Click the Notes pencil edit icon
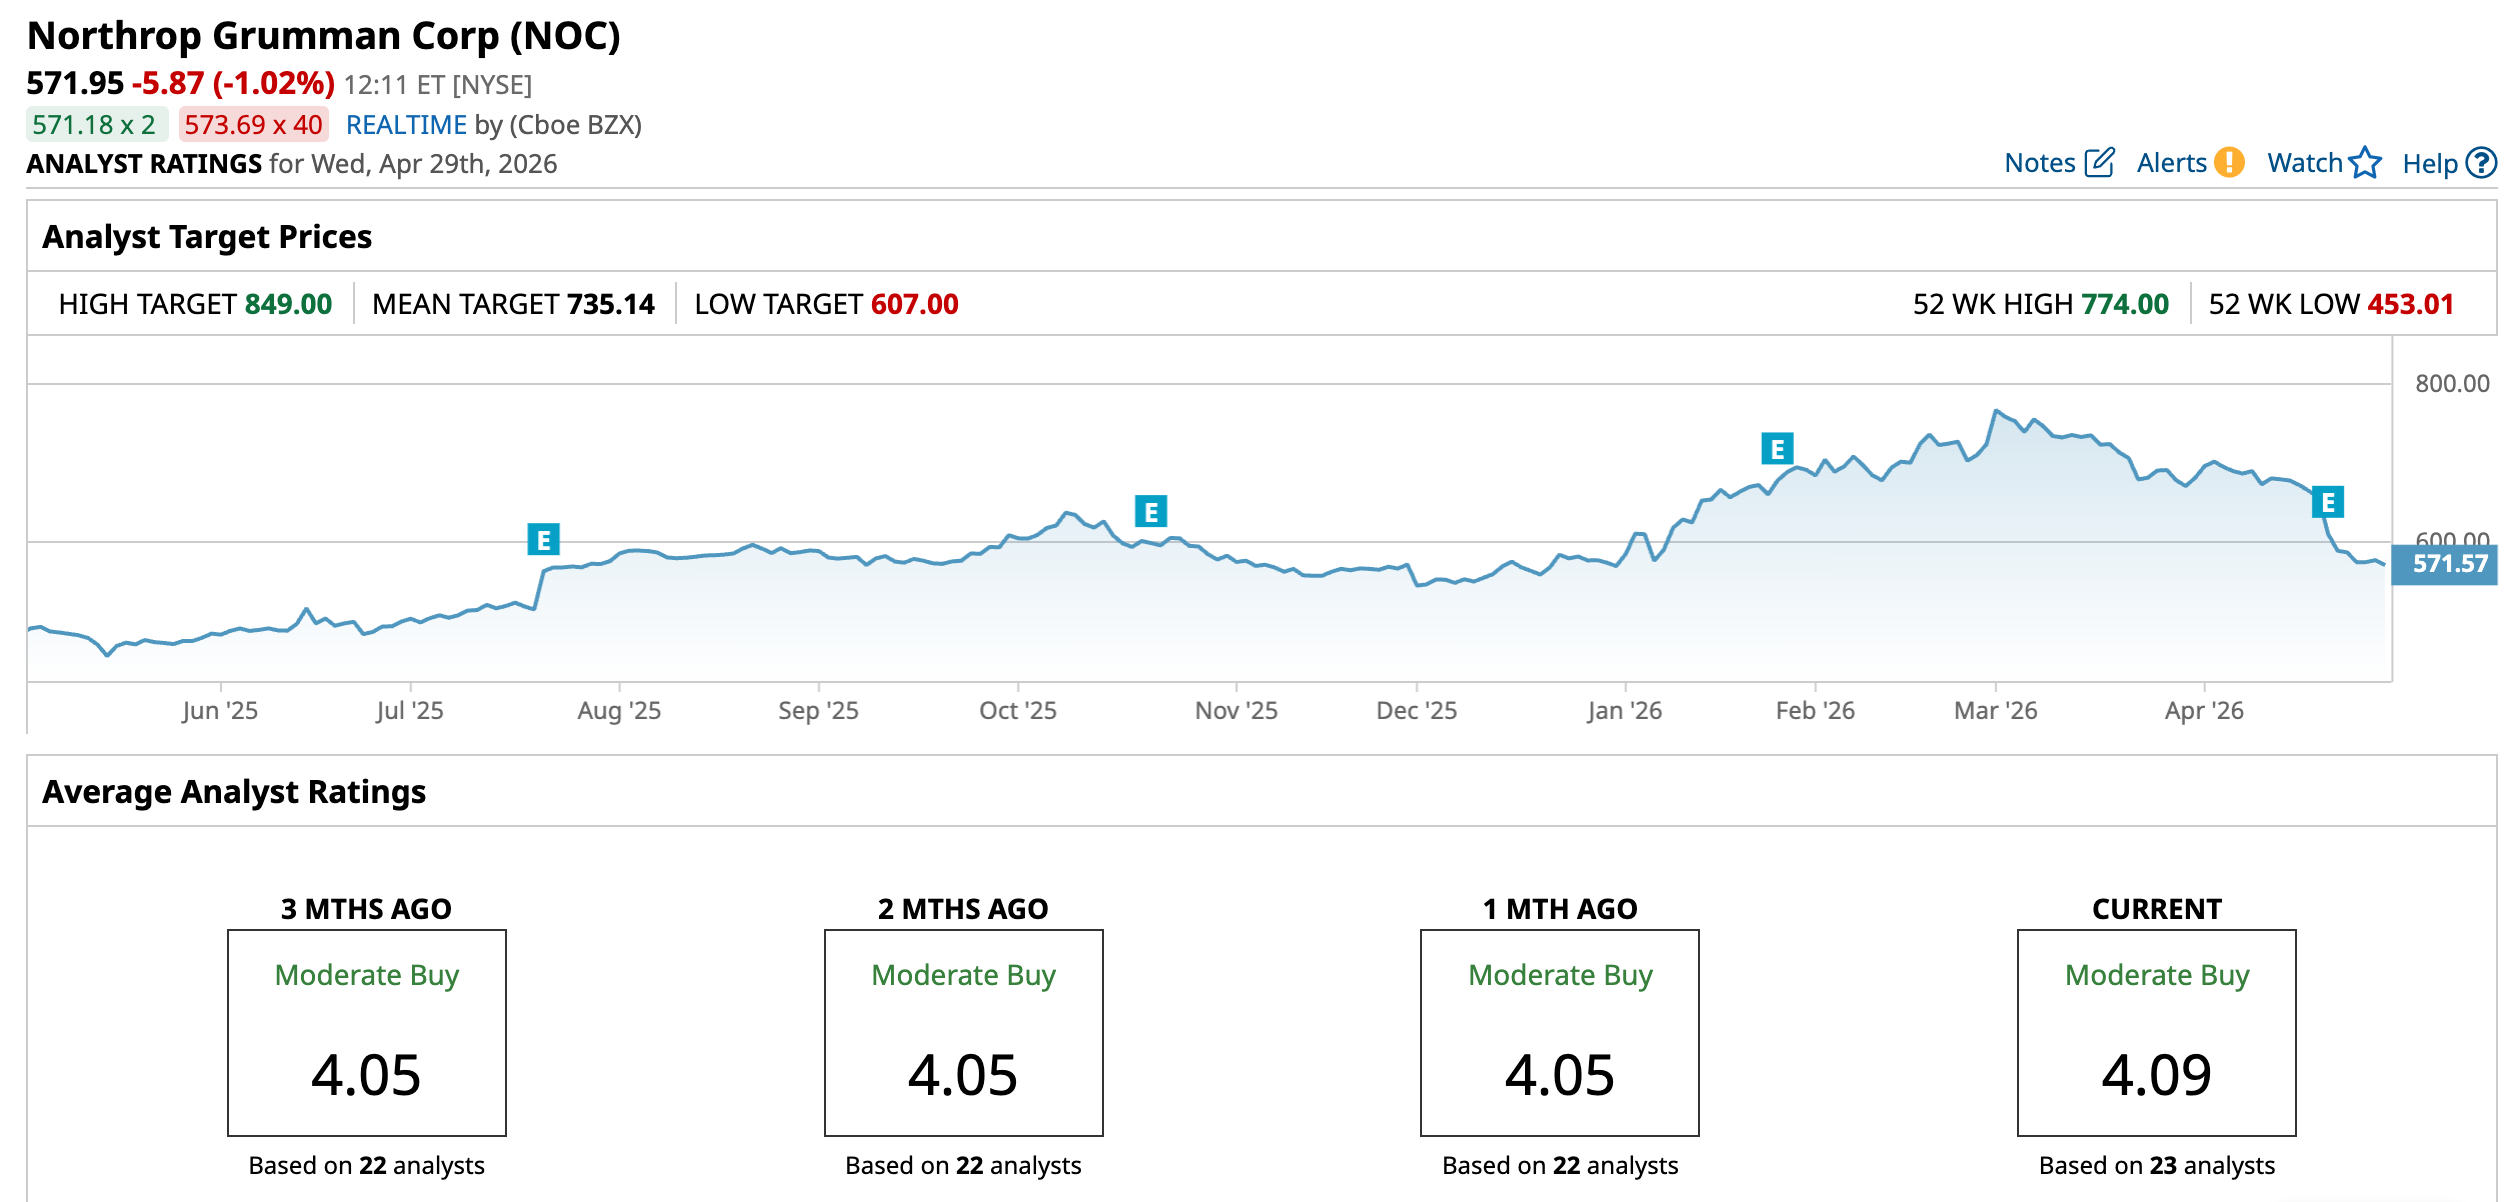Screen dimensions: 2510x1202 (x=2099, y=163)
